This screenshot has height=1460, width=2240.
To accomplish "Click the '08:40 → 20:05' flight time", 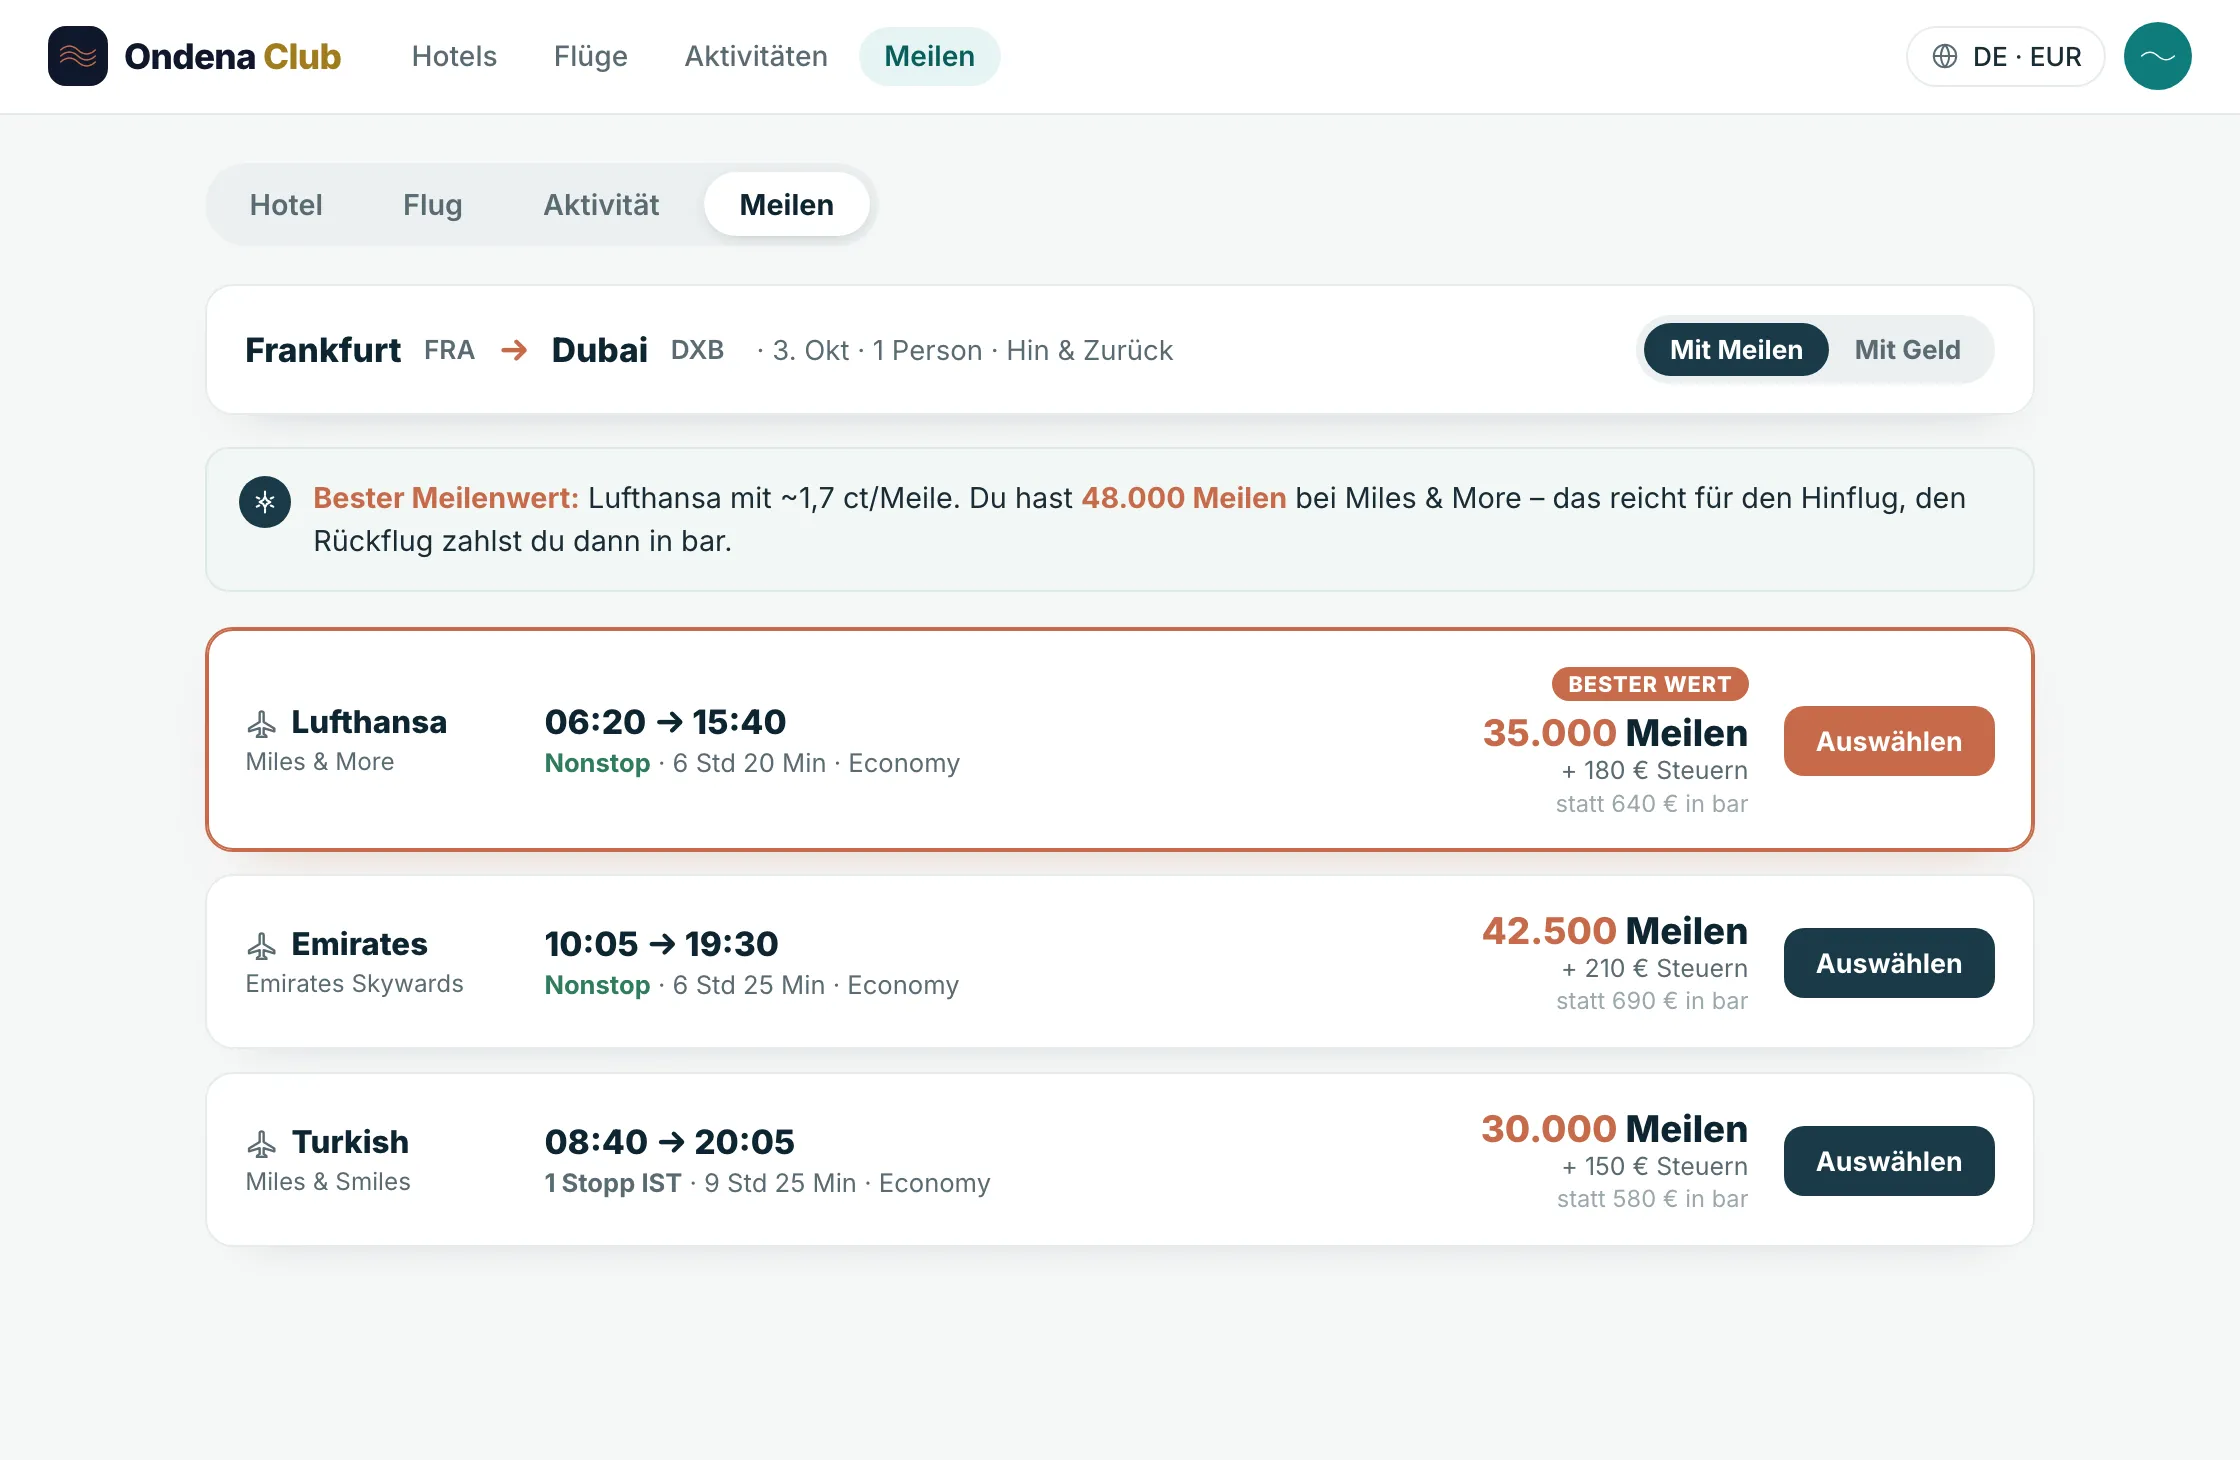I will pyautogui.click(x=670, y=1142).
